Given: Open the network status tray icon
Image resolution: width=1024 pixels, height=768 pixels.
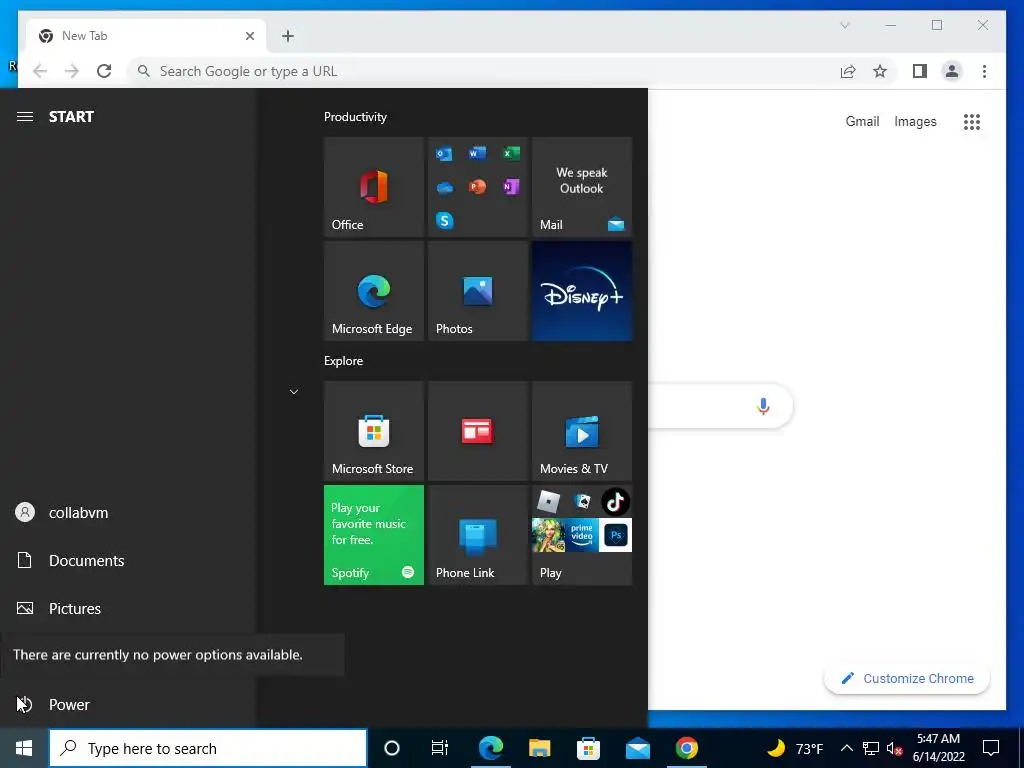Looking at the screenshot, I should pyautogui.click(x=871, y=748).
